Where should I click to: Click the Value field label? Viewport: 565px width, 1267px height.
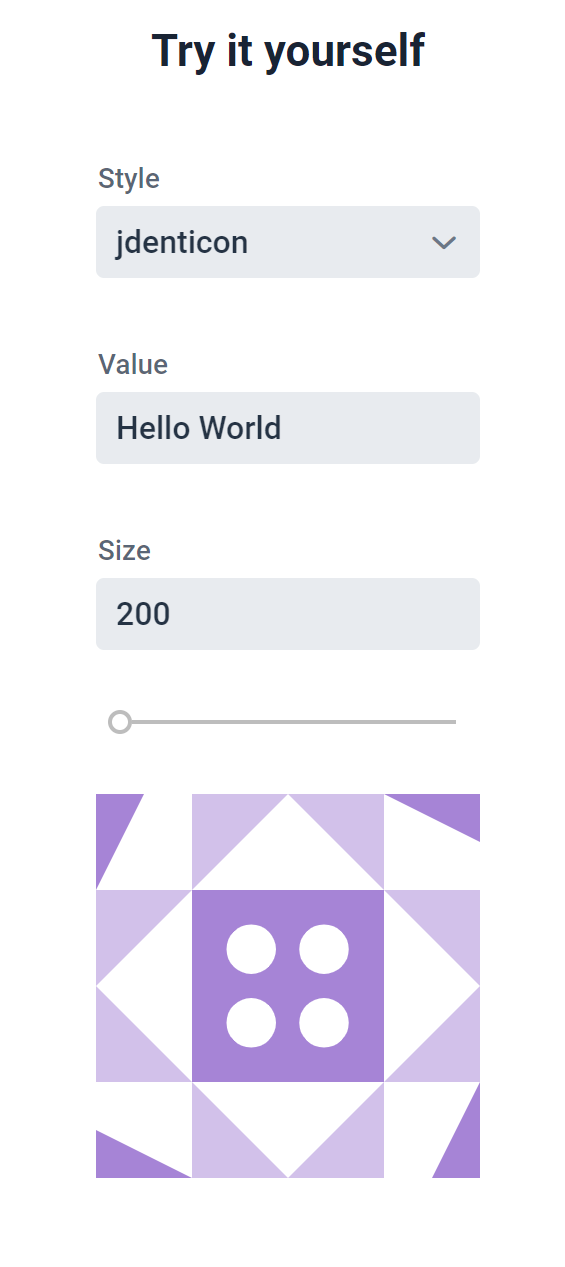click(133, 365)
